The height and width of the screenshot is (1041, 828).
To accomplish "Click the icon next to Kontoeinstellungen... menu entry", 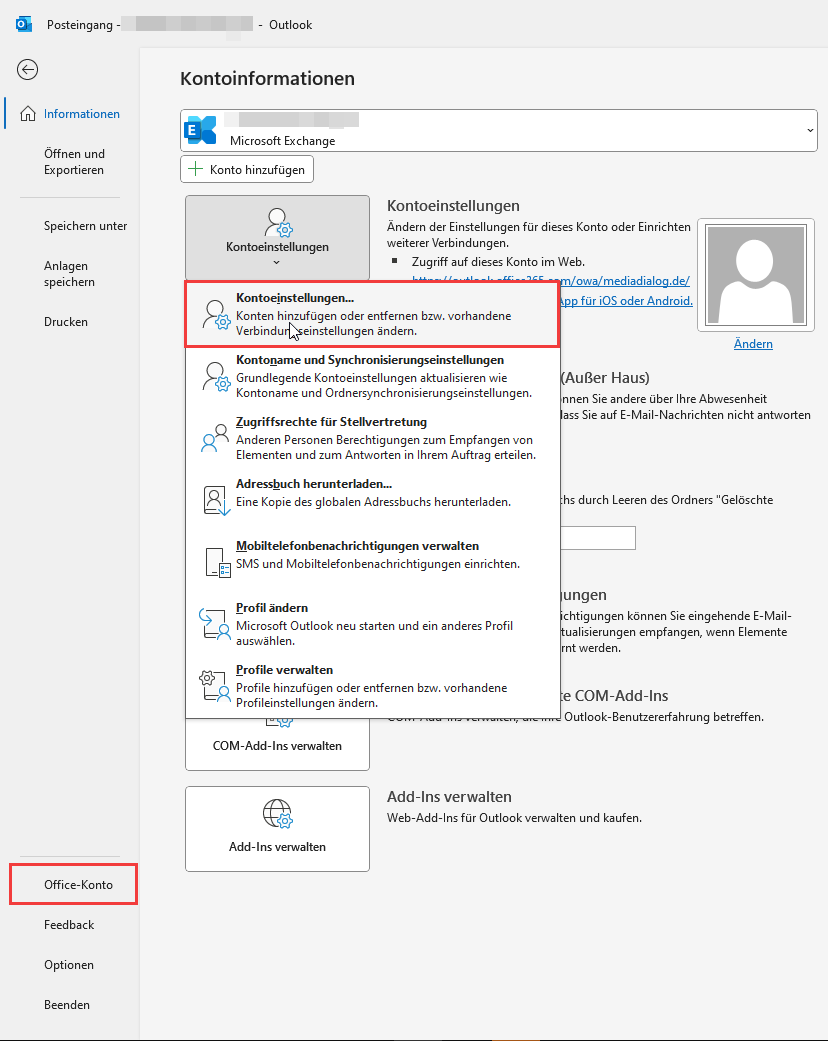I will point(216,315).
